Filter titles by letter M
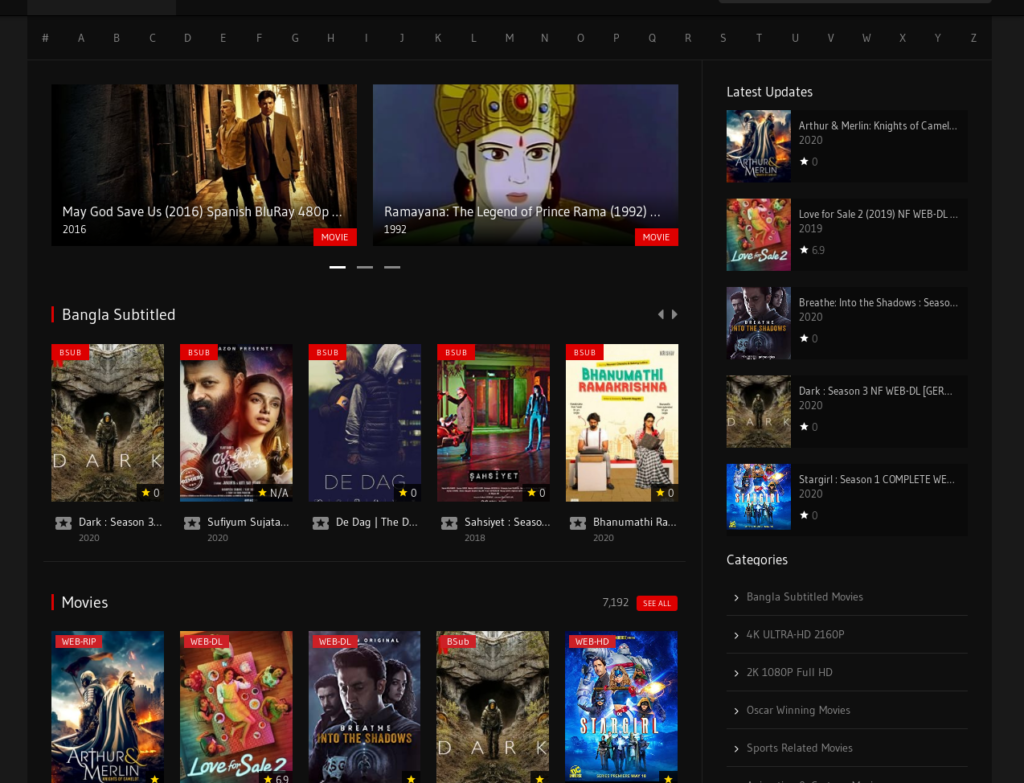This screenshot has width=1024, height=783. click(509, 38)
